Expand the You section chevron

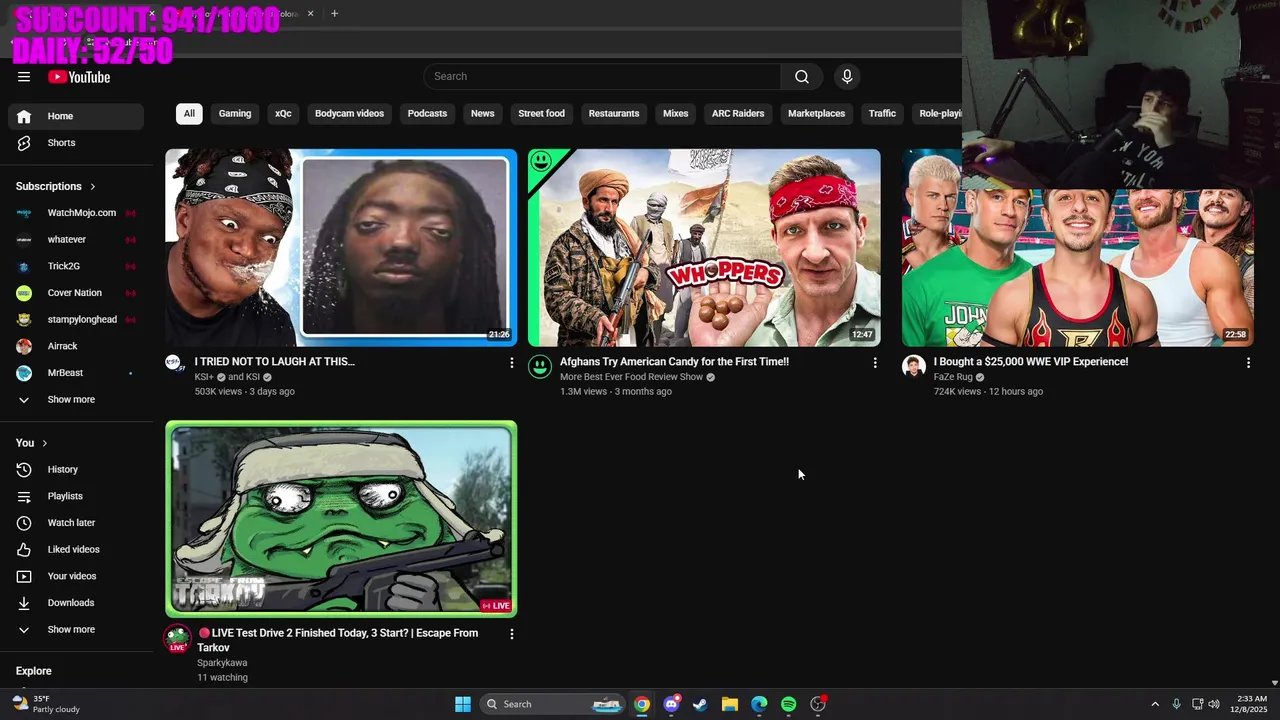tap(44, 443)
